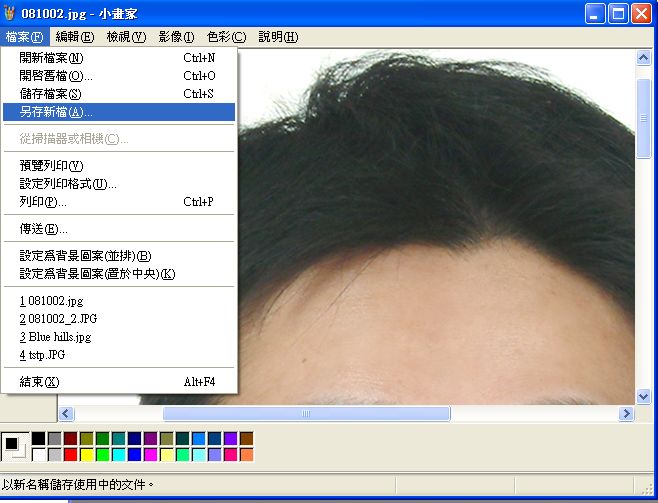Viewport: 658px width, 503px height.
Task: Maximize the Paint window
Action: pos(618,13)
